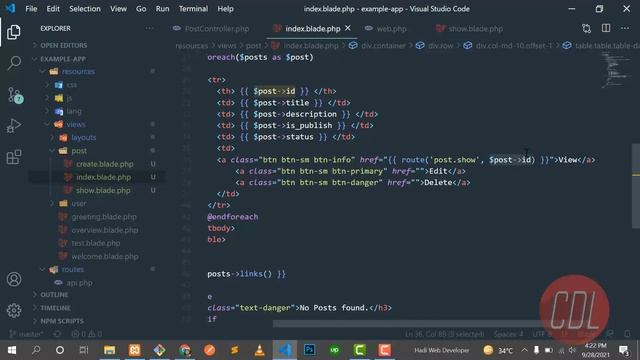Open VLC media player from taskbar
This screenshot has height=360, width=640.
259,350
